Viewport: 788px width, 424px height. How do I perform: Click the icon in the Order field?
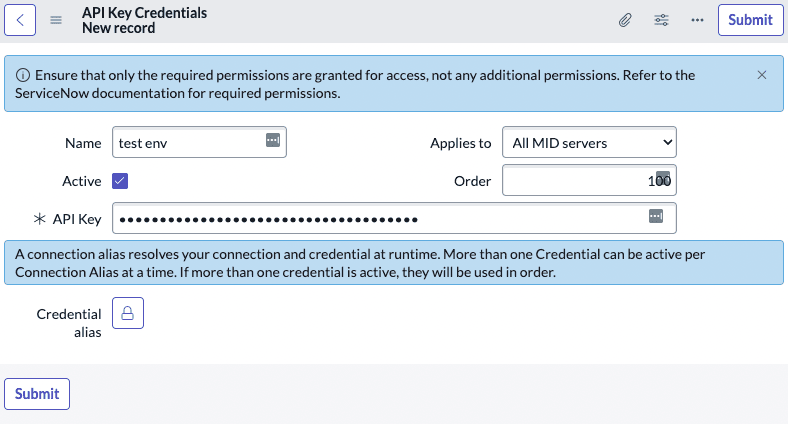click(663, 178)
